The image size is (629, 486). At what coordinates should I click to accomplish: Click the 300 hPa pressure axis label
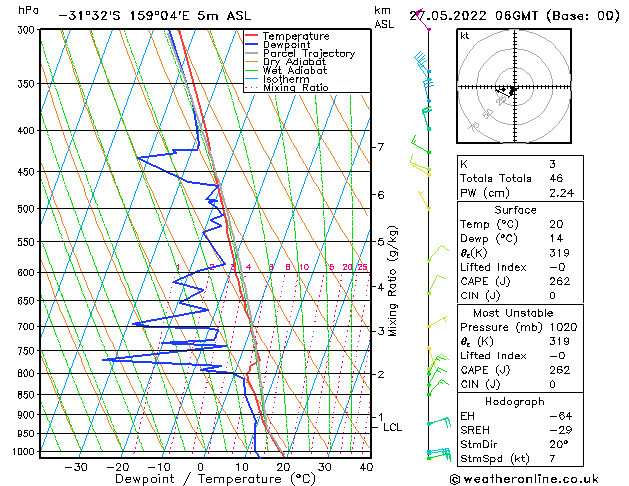(x=28, y=30)
